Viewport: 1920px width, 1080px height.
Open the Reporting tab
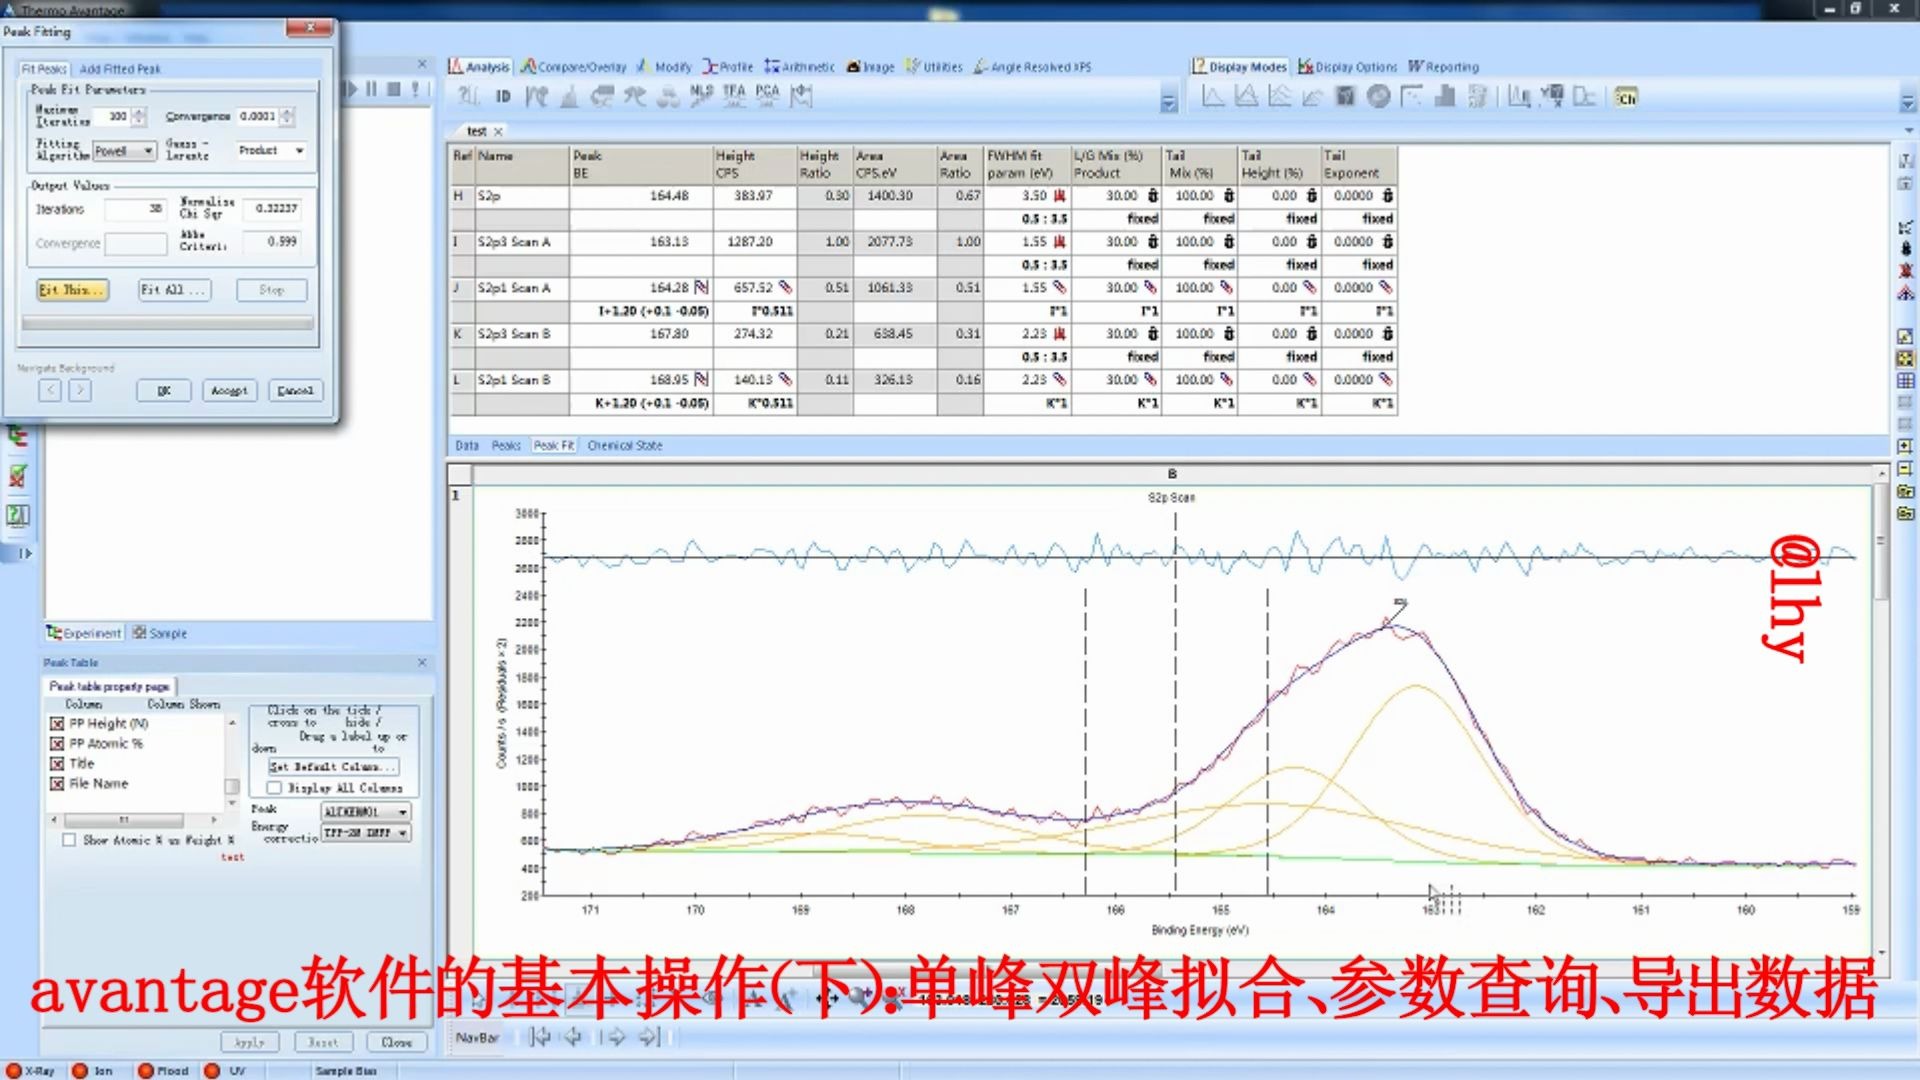tap(1443, 67)
